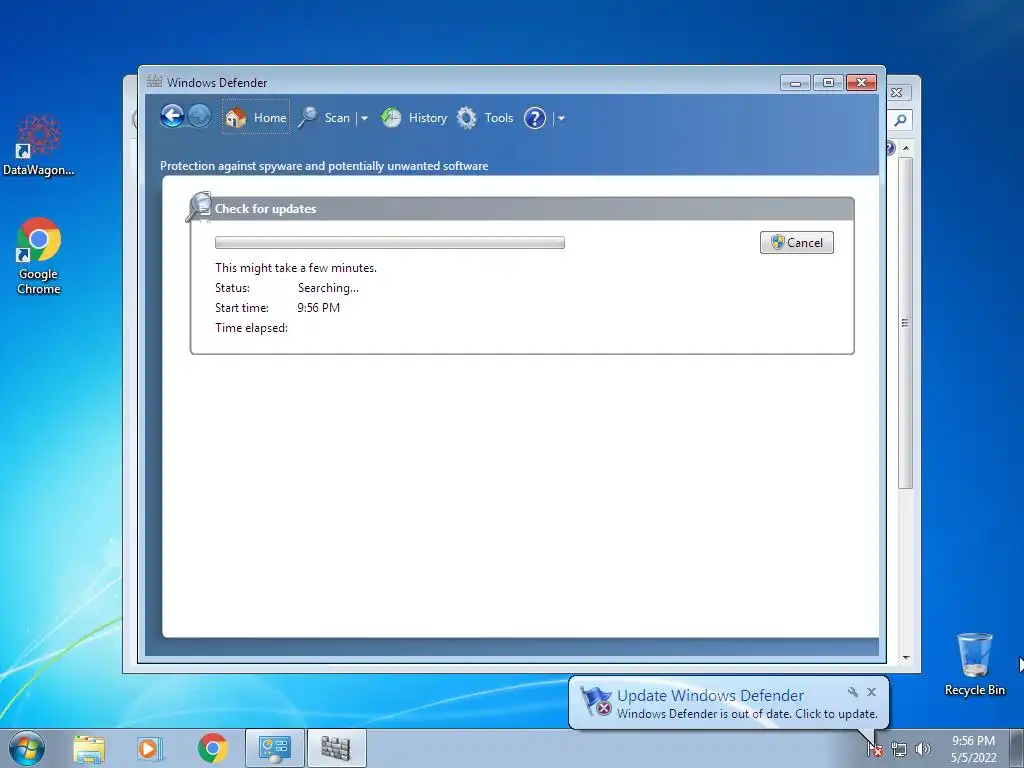Image resolution: width=1024 pixels, height=768 pixels.
Task: Click the Show desktop strip on the taskbar
Action: (1017, 749)
